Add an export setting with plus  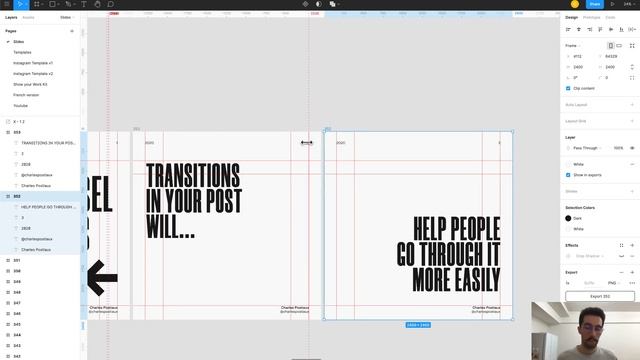coord(632,272)
